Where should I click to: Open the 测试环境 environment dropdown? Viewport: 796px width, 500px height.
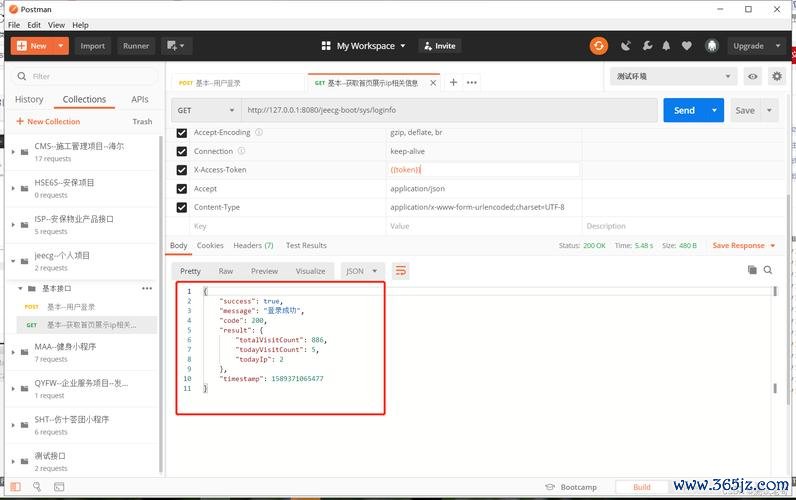pos(673,76)
